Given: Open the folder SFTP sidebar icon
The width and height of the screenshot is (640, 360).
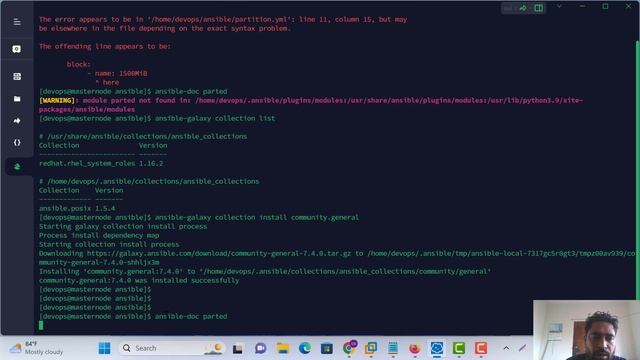Looking at the screenshot, I should [x=17, y=99].
